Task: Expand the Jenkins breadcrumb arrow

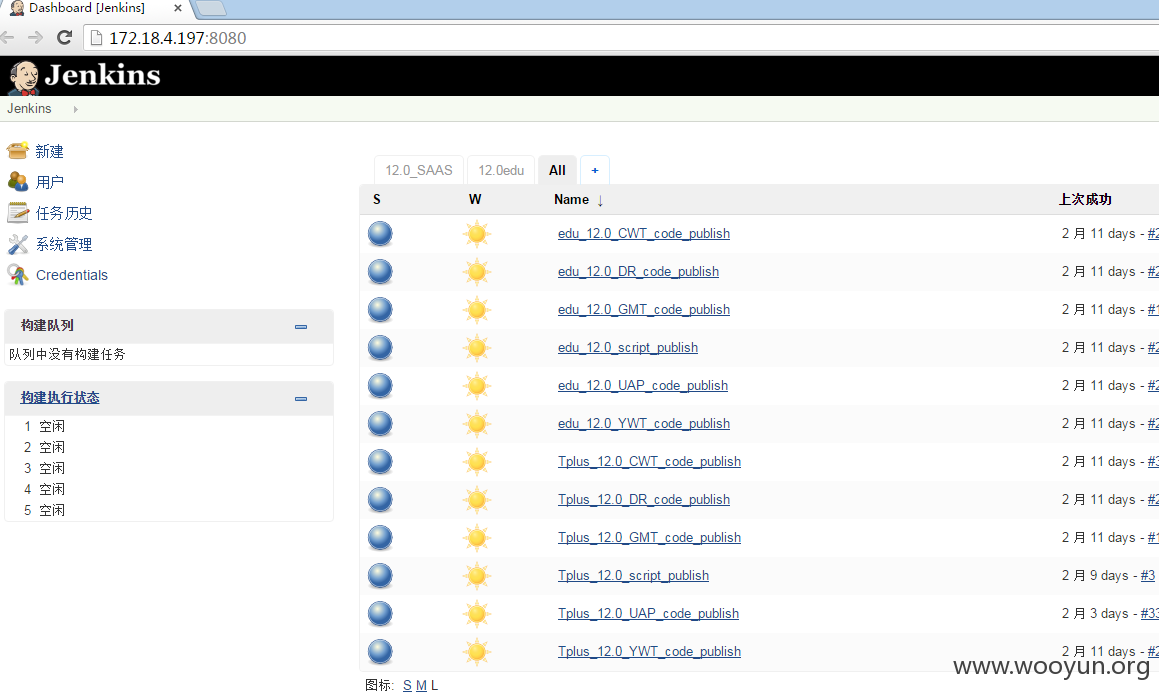Action: click(x=75, y=109)
